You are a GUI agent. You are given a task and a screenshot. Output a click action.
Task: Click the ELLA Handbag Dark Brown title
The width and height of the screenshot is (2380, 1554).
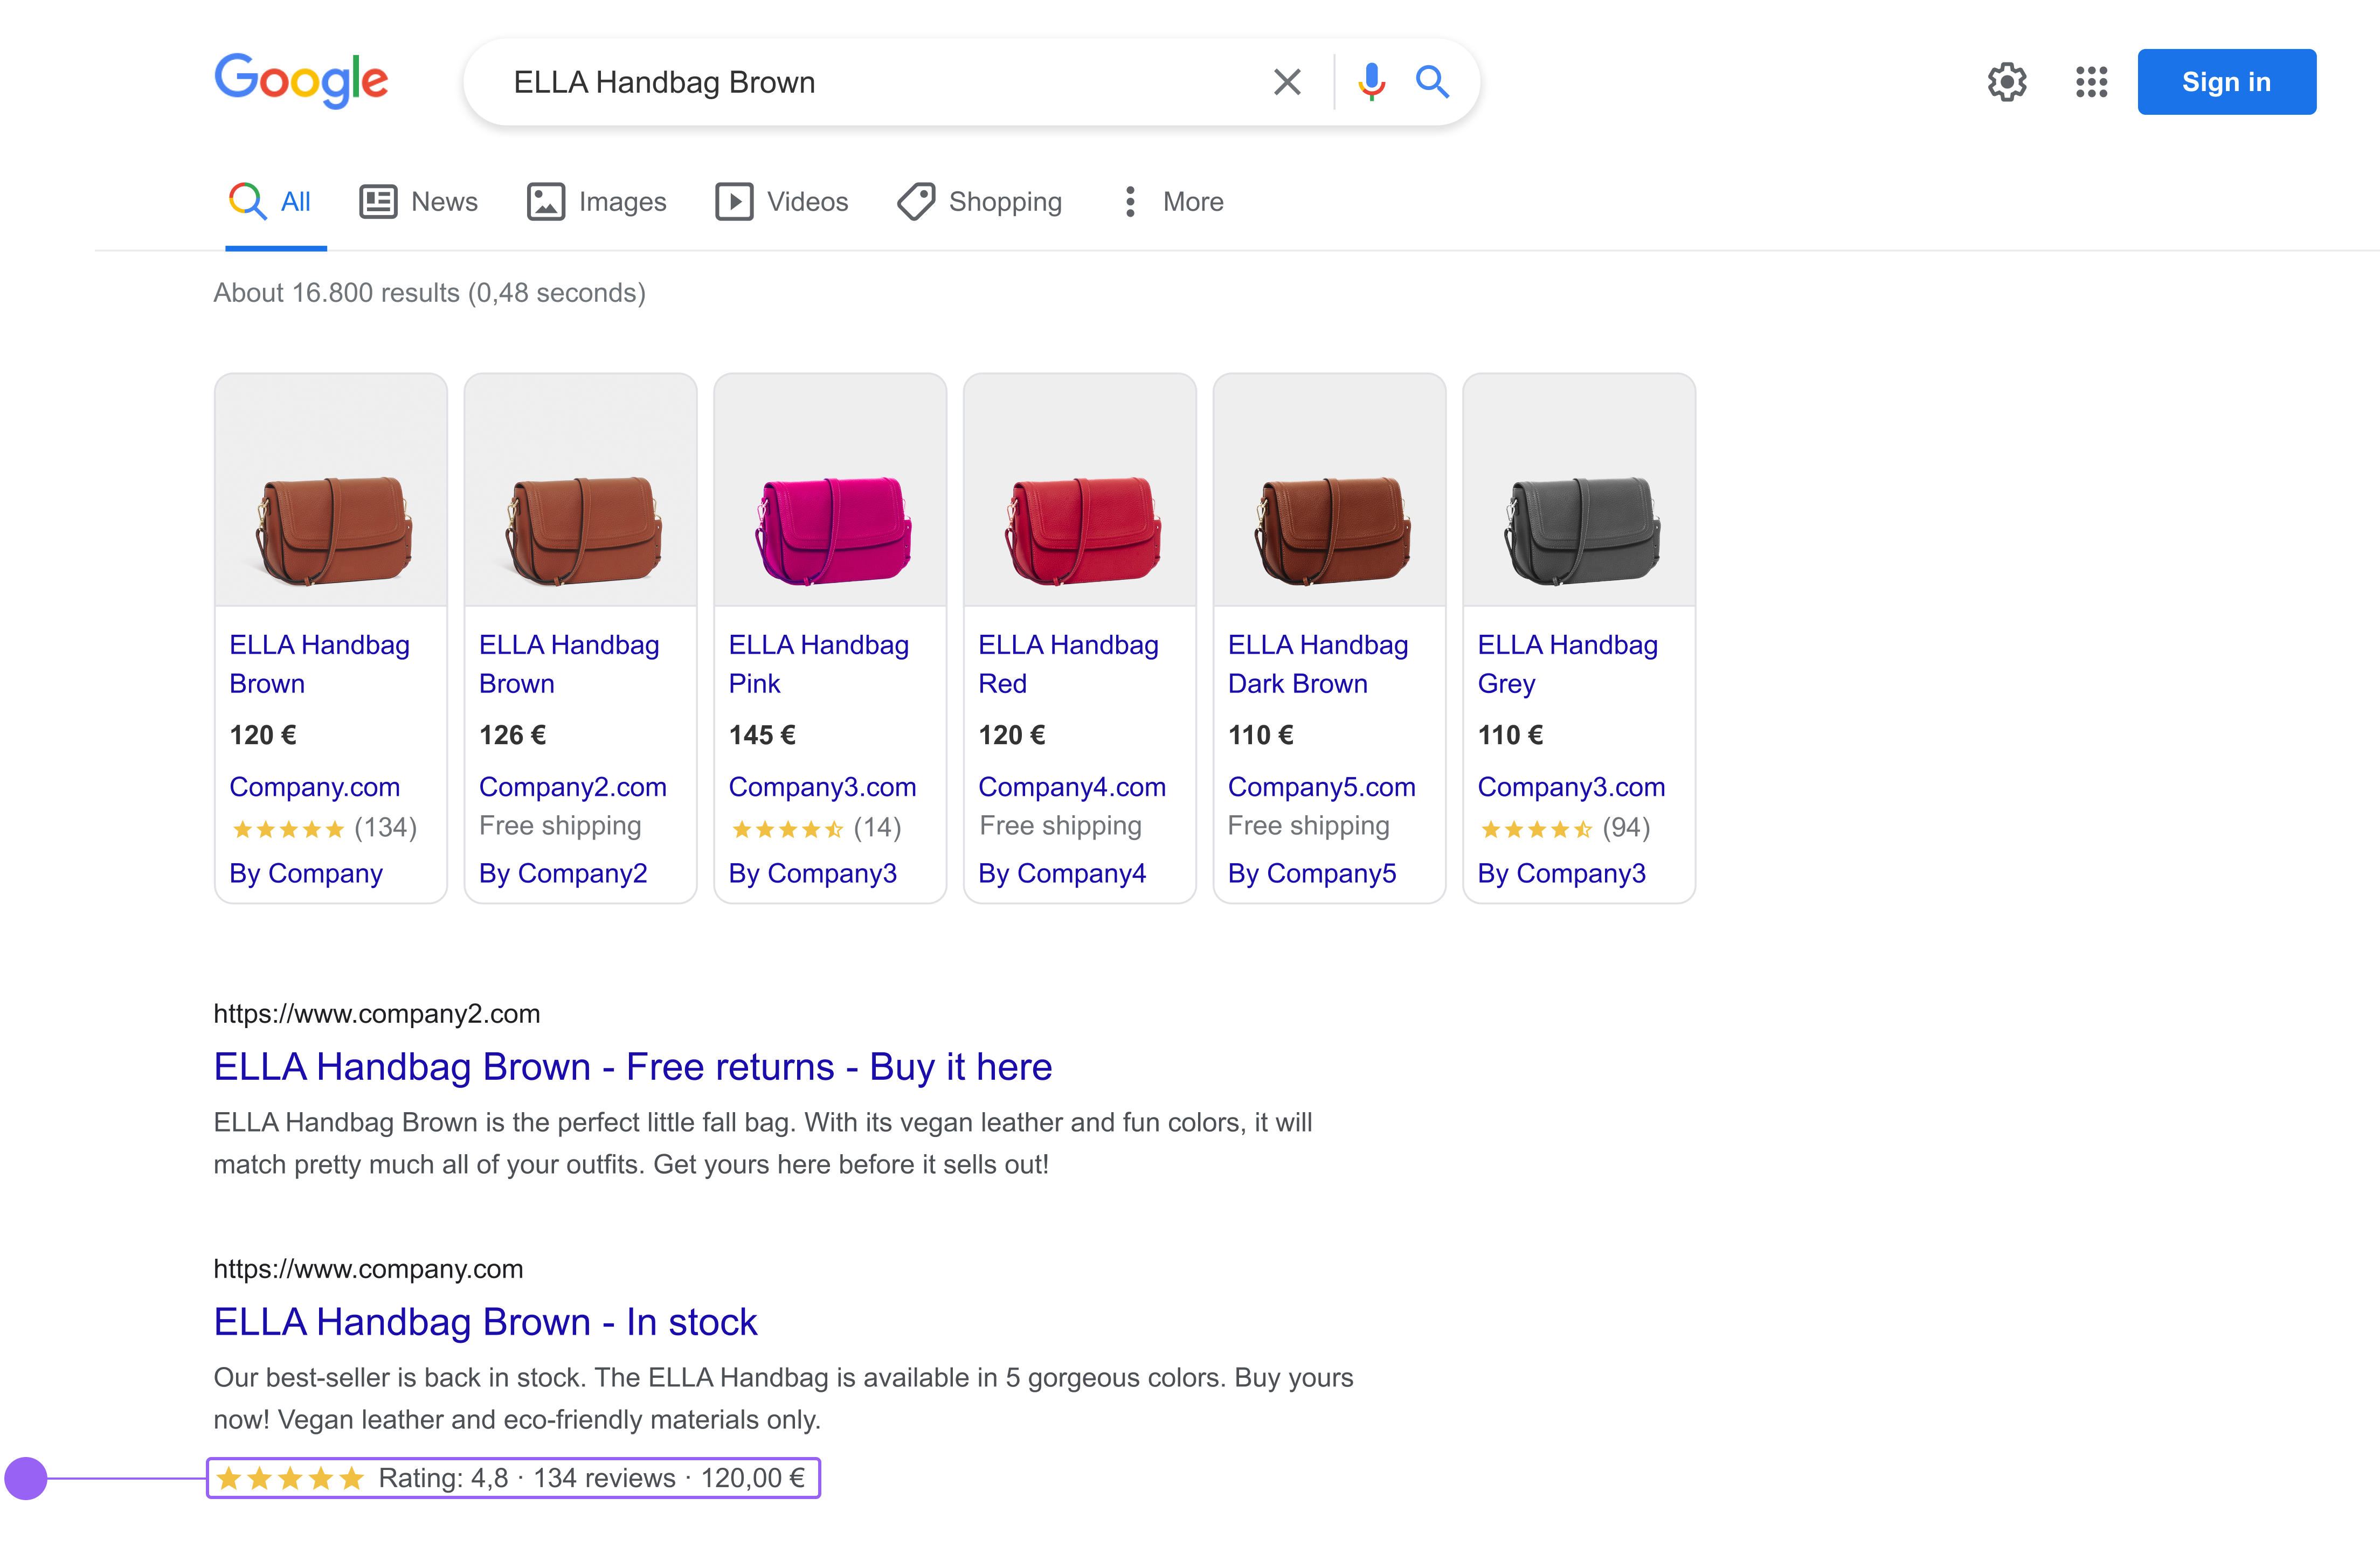(1317, 664)
